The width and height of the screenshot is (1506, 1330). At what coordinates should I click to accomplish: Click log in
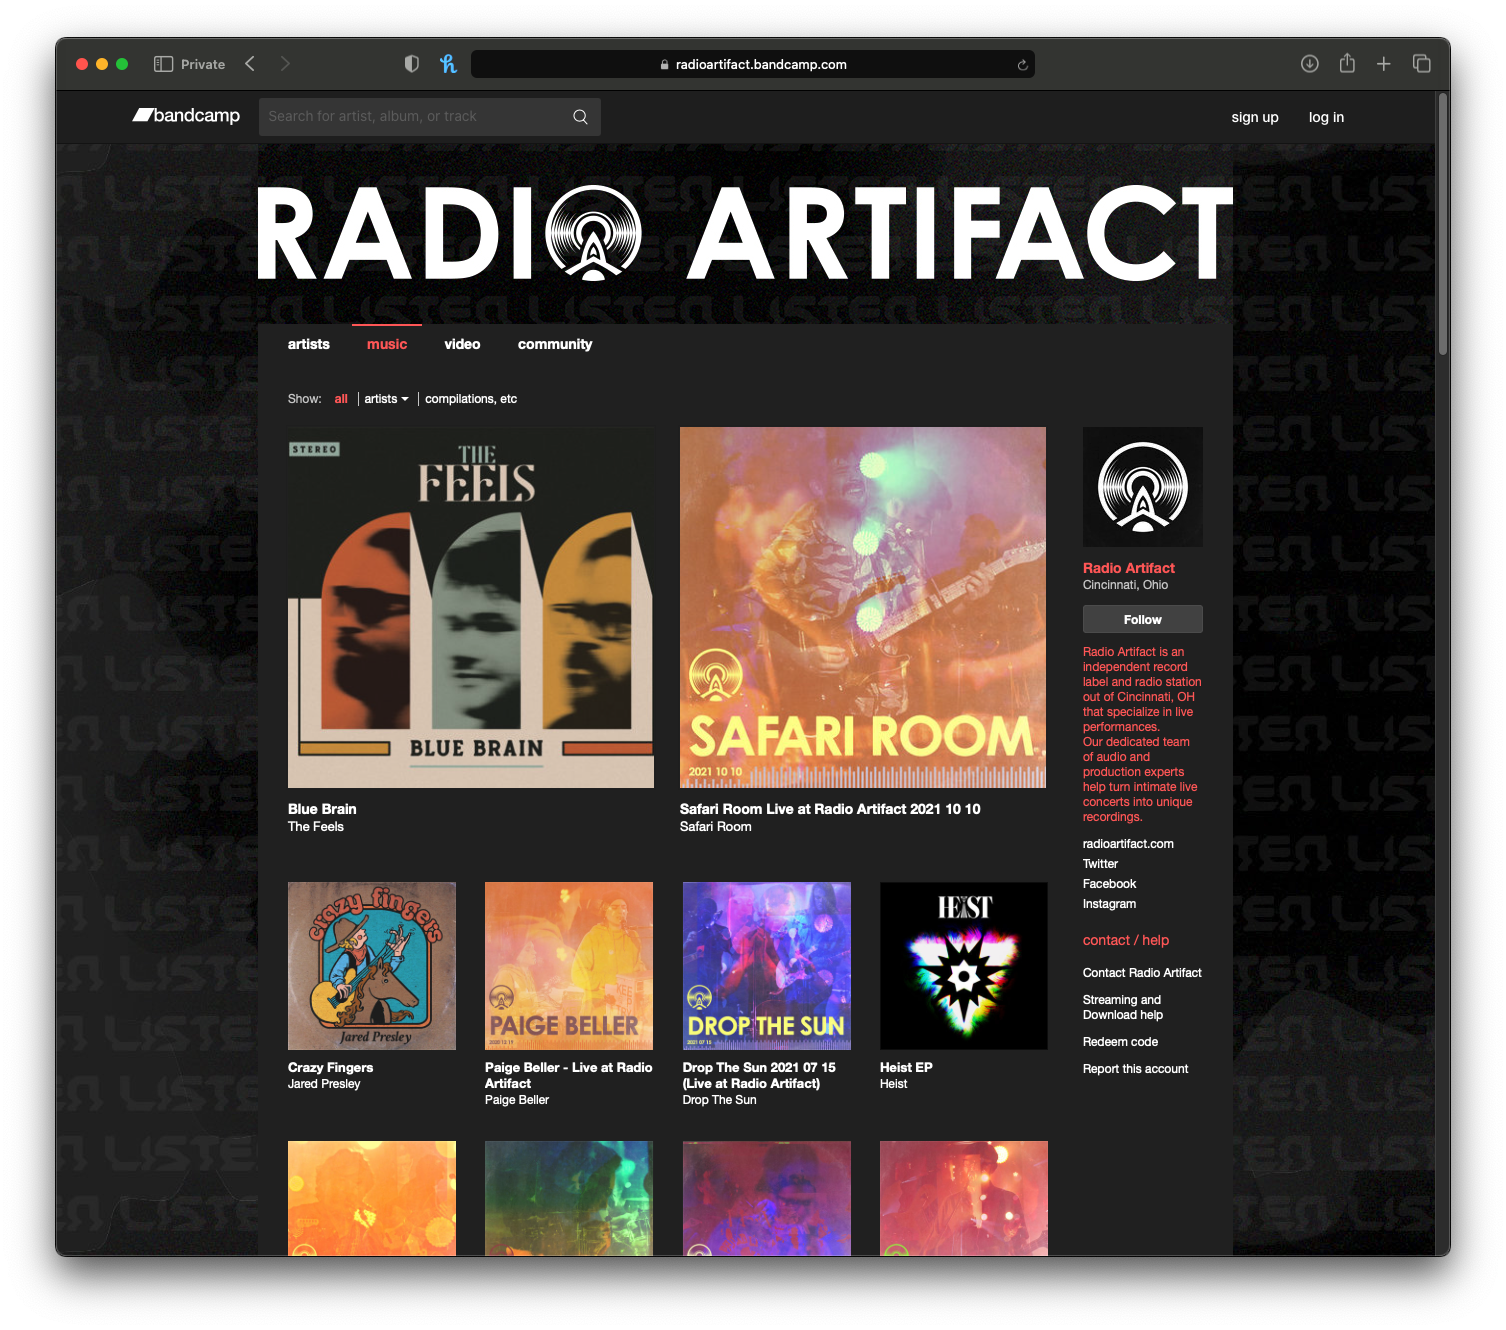click(1326, 117)
